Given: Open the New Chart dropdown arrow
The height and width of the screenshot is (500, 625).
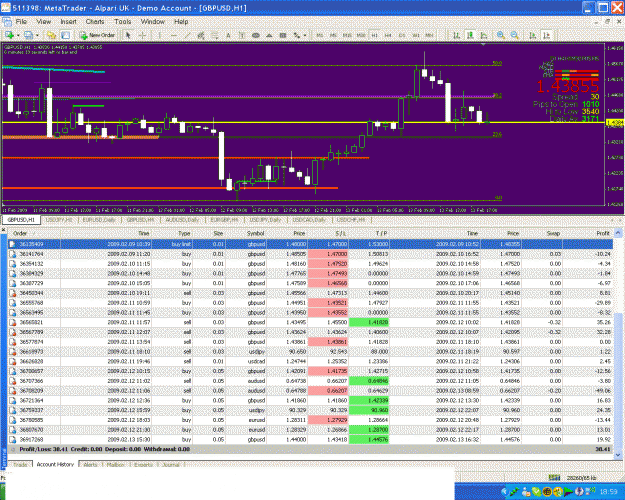Looking at the screenshot, I should [18, 35].
